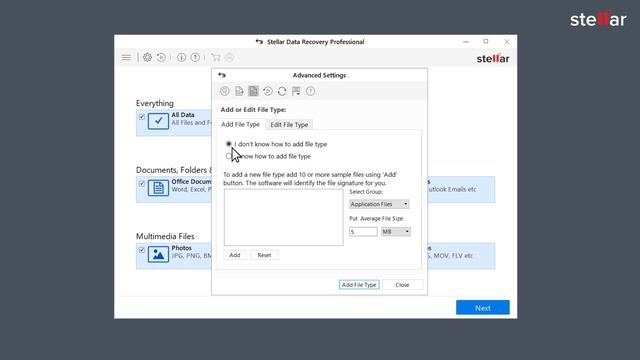Open the preview settings icon in Advanced Settings

(224, 91)
